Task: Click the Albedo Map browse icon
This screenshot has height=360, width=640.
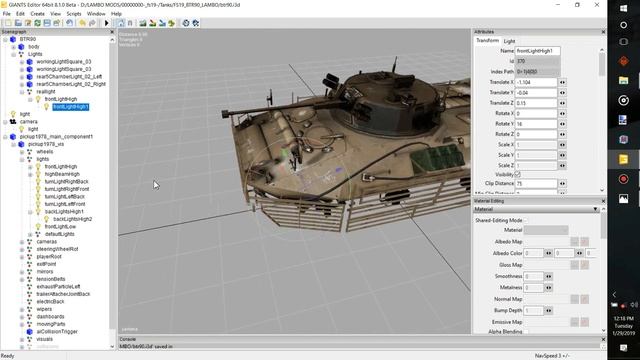Action: point(575,242)
